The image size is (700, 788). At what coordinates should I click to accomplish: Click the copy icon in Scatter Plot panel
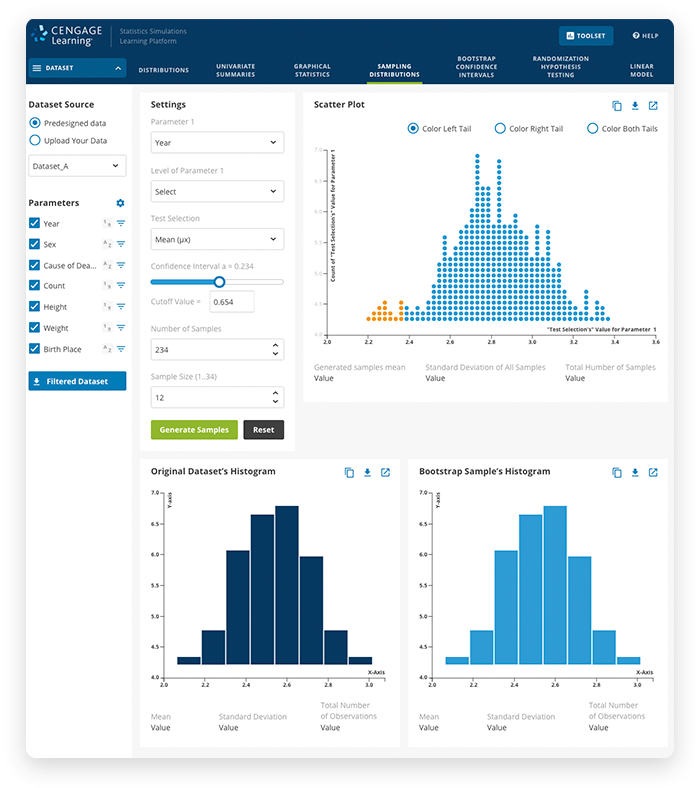click(617, 106)
